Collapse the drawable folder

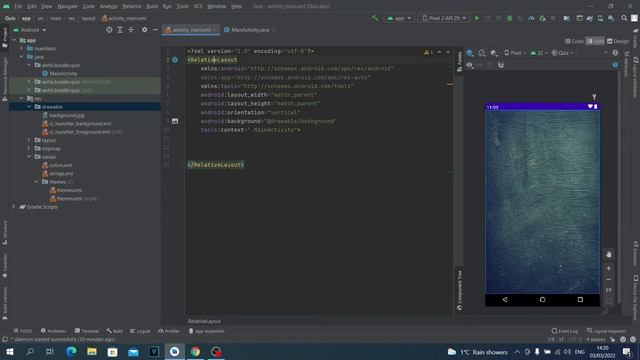(29, 107)
